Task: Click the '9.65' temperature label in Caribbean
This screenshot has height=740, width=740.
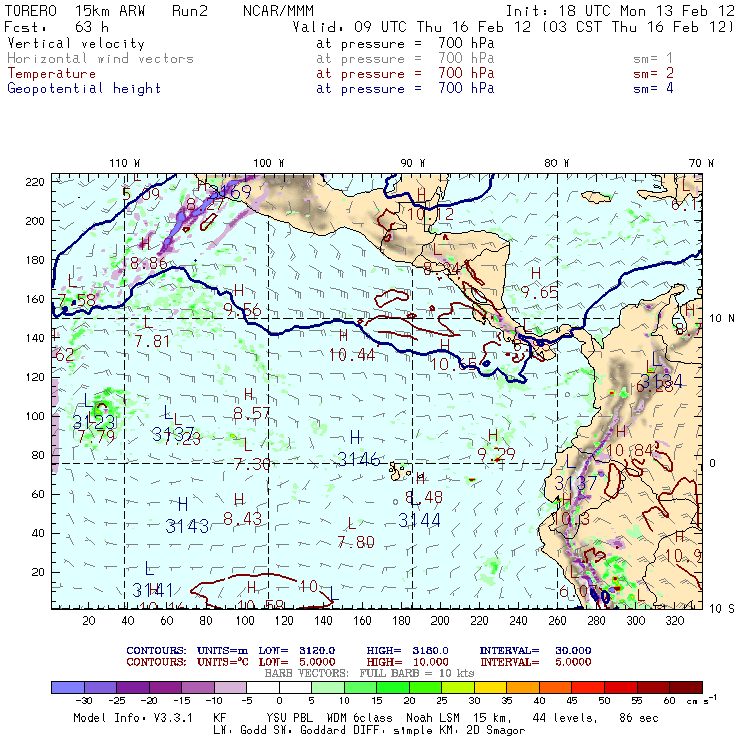Action: click(540, 293)
